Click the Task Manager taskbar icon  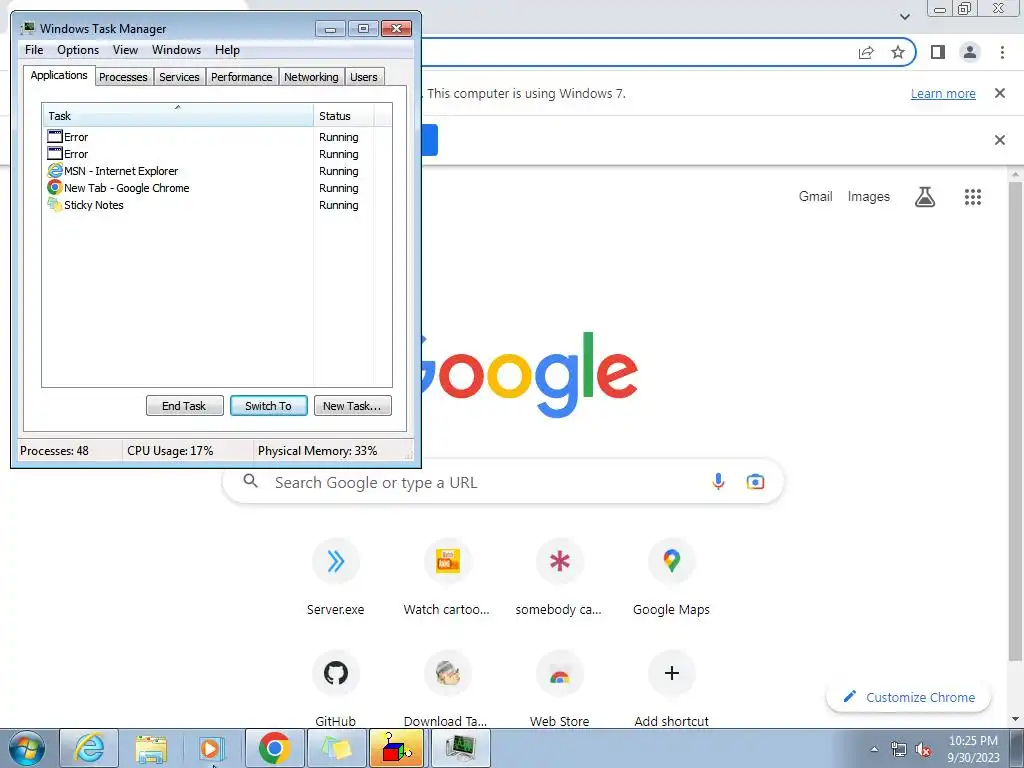point(461,748)
